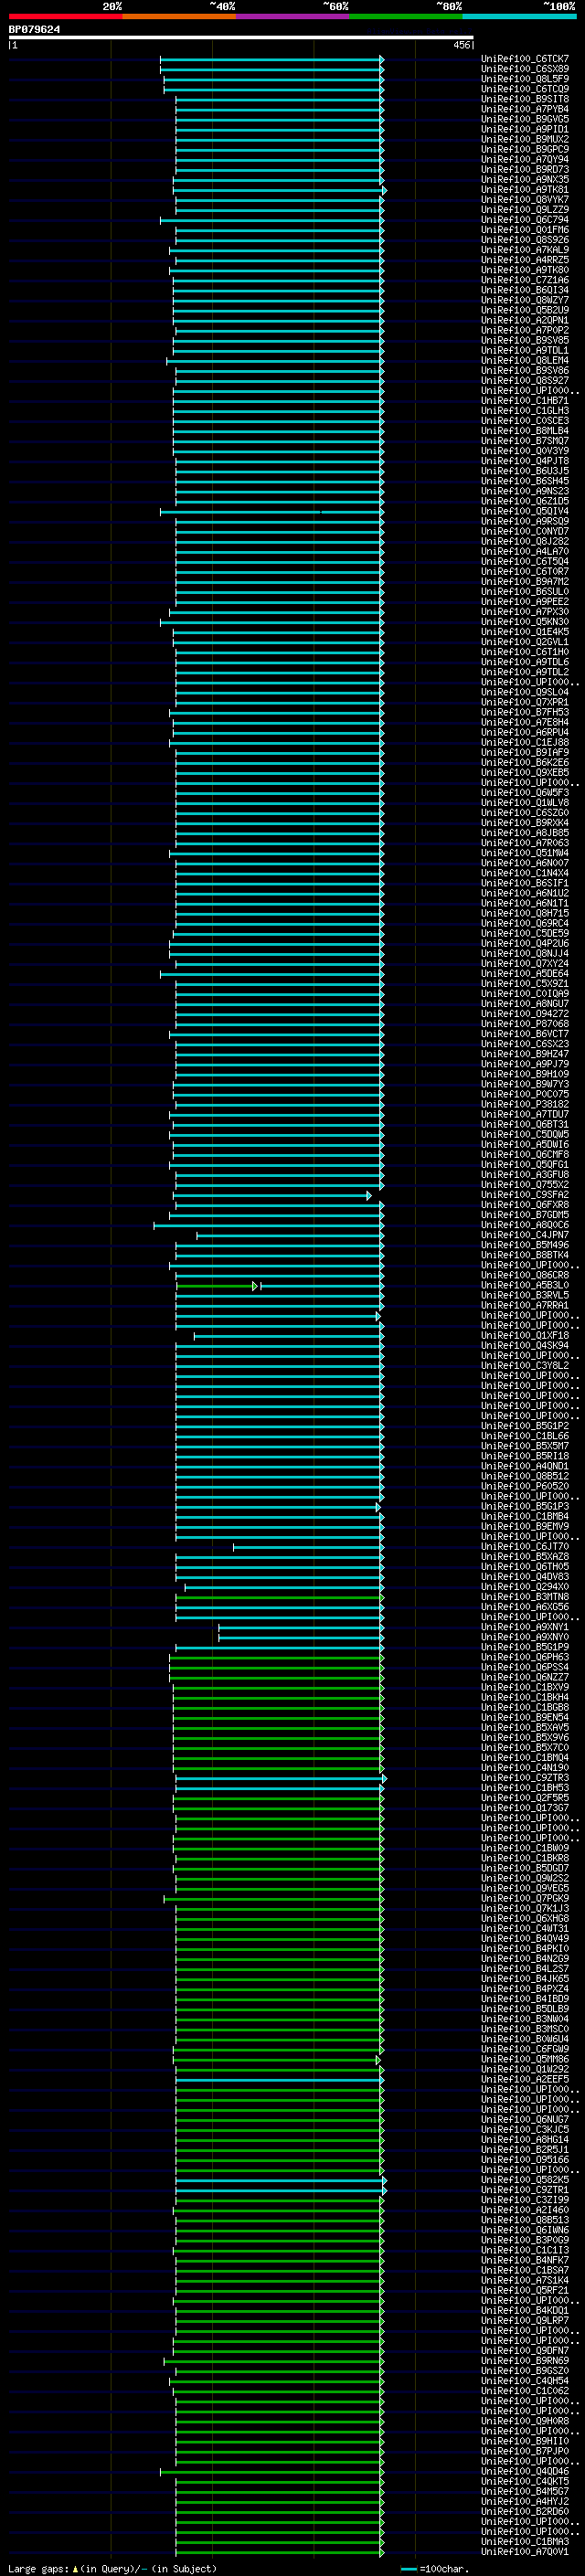This screenshot has height=2576, width=585.
Task: Open hit UniRef100_Q6FXR8
Action: click(525, 1205)
